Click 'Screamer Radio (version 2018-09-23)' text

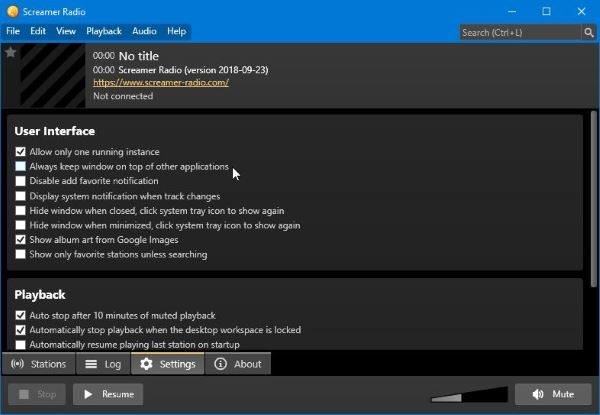[193, 70]
